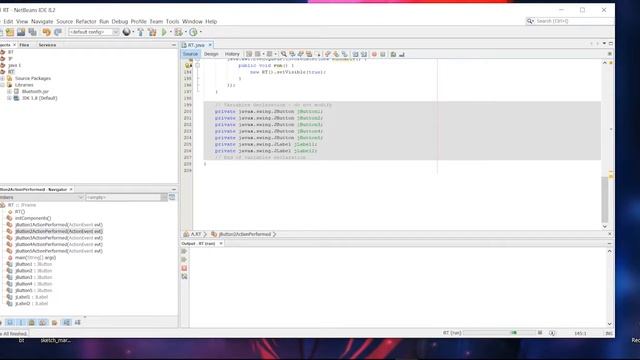Click the globe browser icon in toolbar

pos(127,32)
